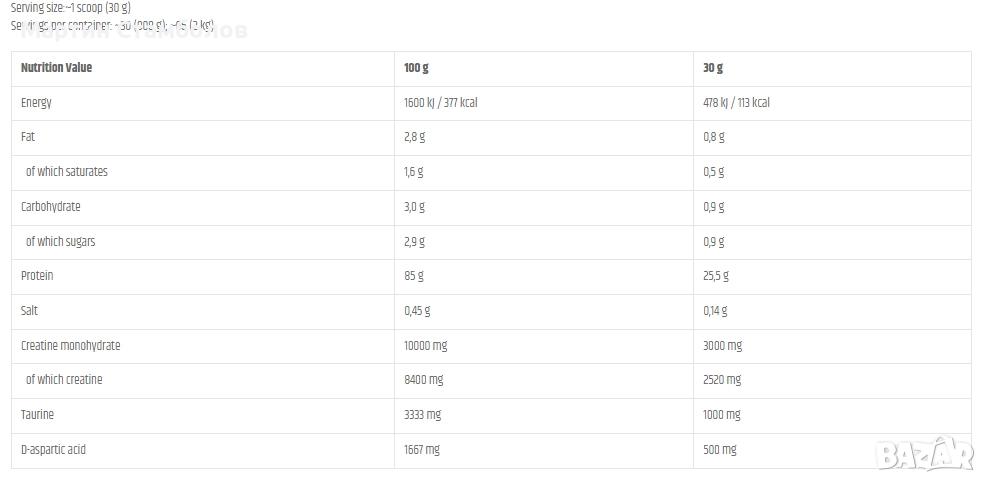This screenshot has height=483, width=986.
Task: Click the Protein row label
Action: tap(37, 276)
